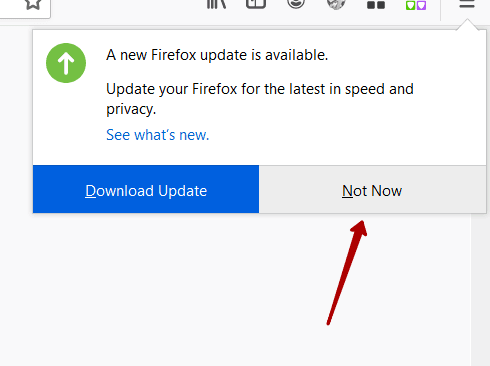
Task: Open the Firefox Account avatar icon
Action: pyautogui.click(x=296, y=4)
